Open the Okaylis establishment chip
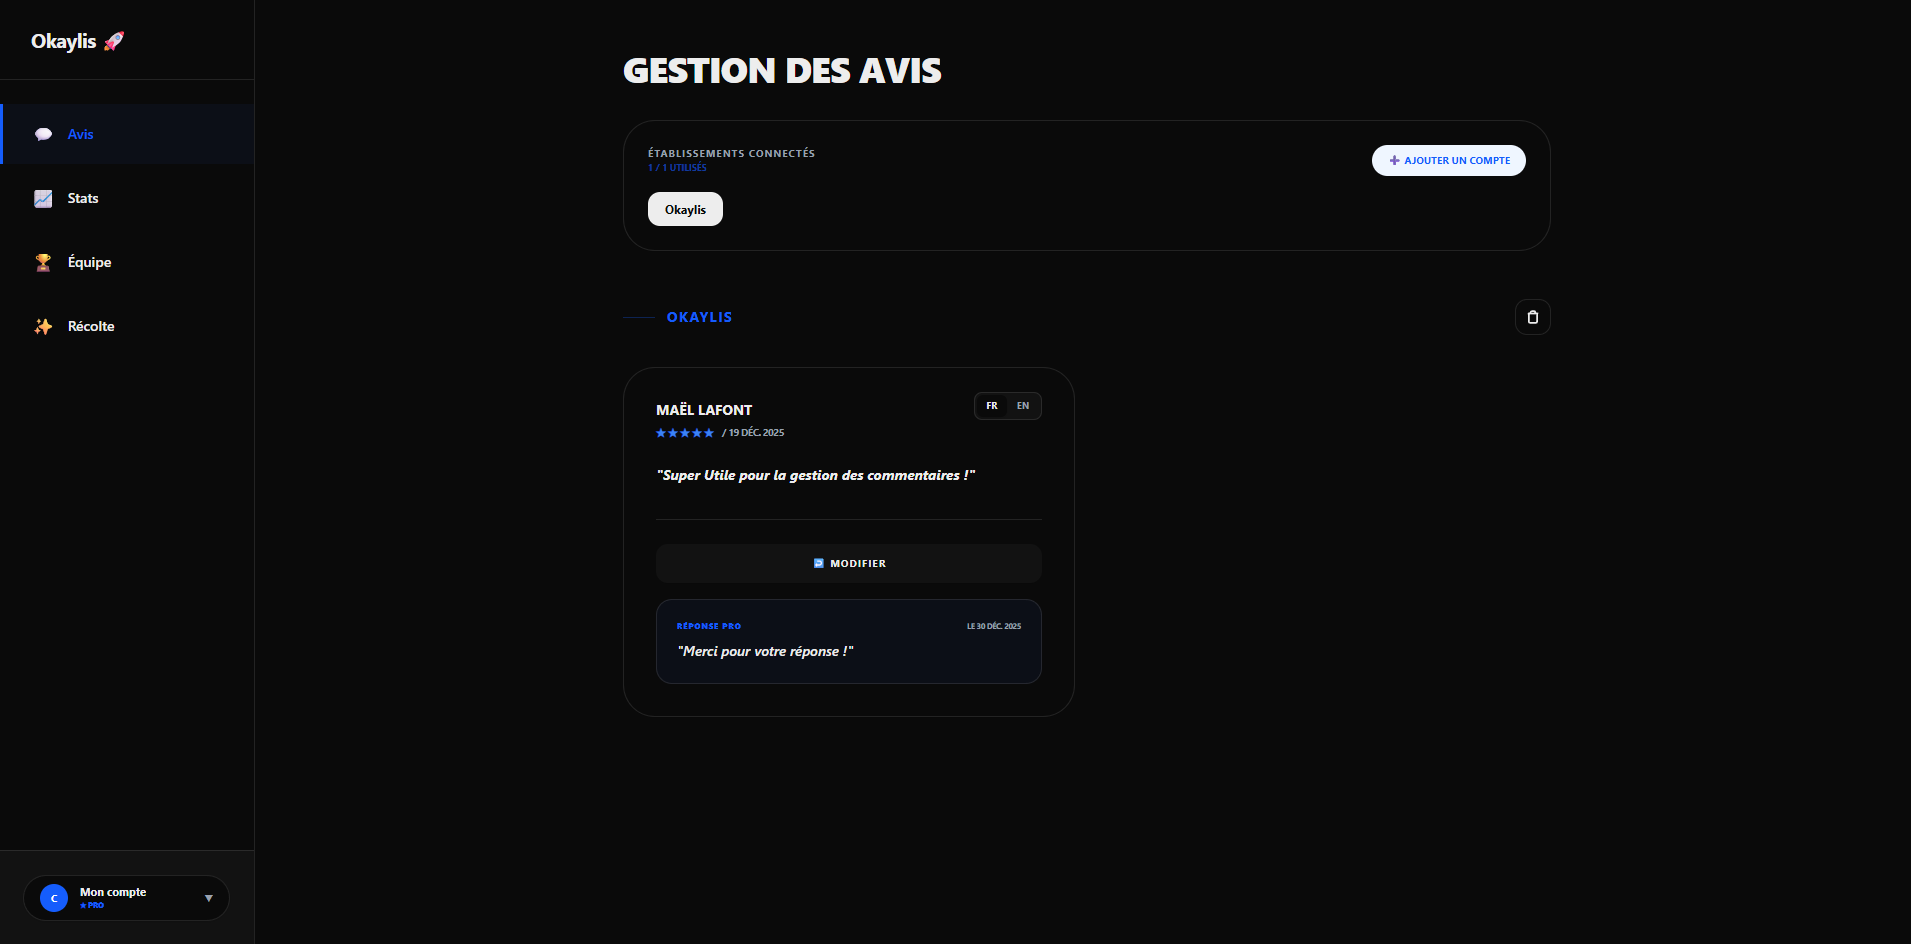Image resolution: width=1911 pixels, height=944 pixels. (x=685, y=209)
